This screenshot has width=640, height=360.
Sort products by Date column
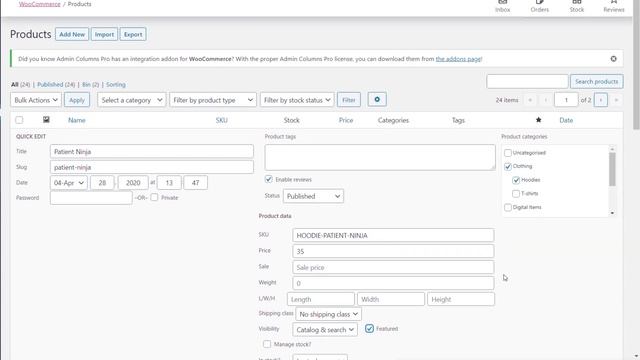click(566, 120)
